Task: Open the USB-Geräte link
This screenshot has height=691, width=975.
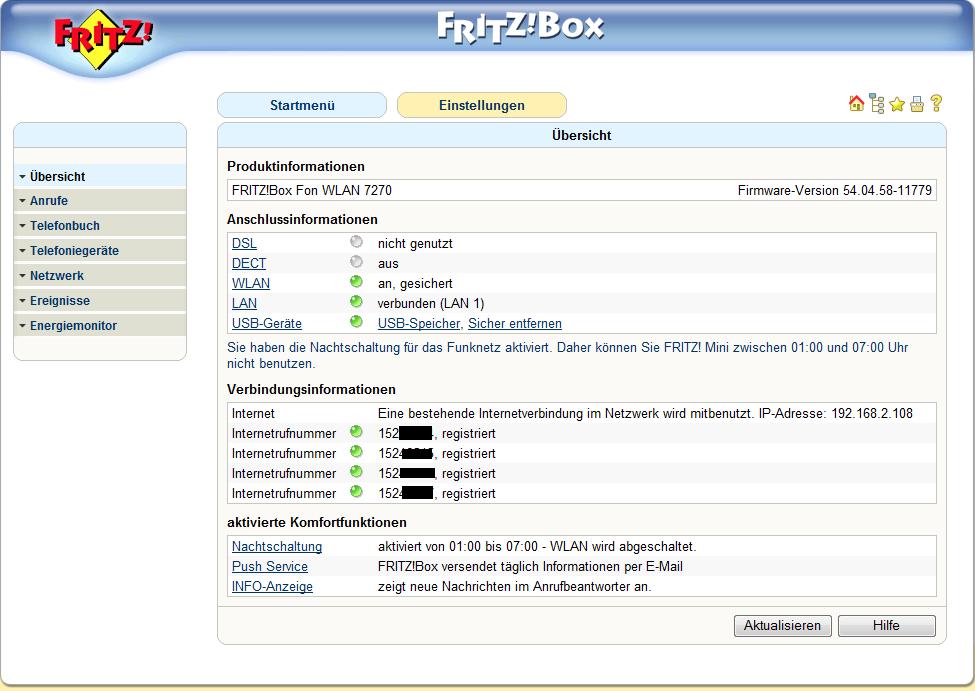Action: [x=267, y=323]
